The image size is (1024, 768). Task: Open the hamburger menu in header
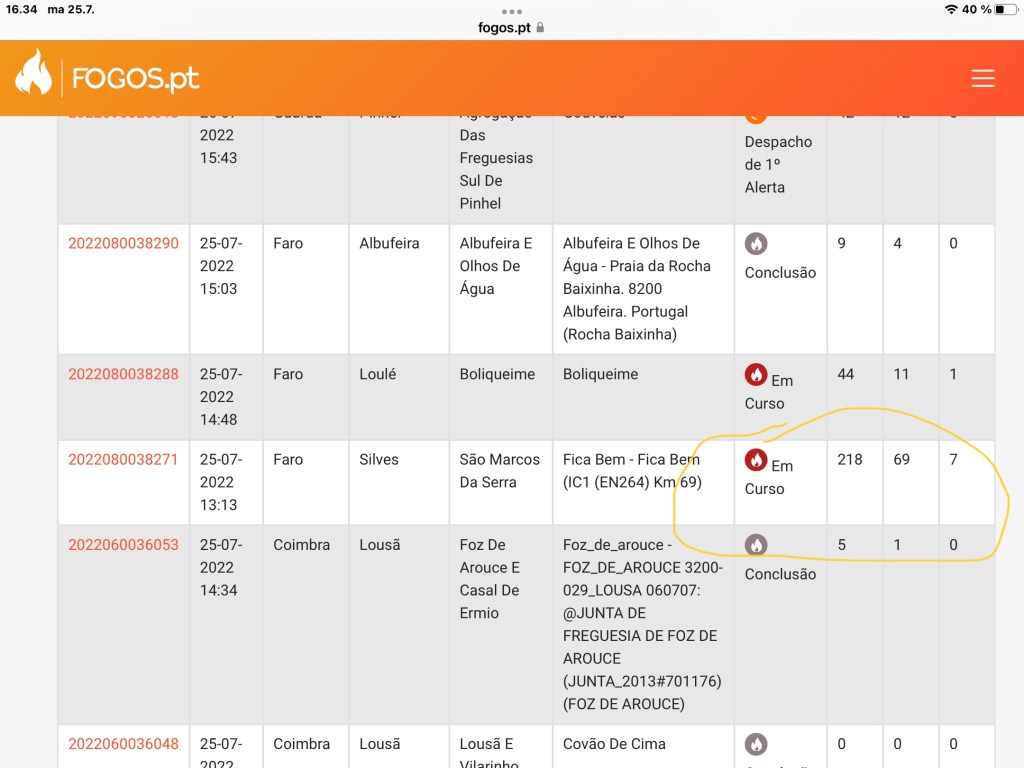click(x=983, y=79)
